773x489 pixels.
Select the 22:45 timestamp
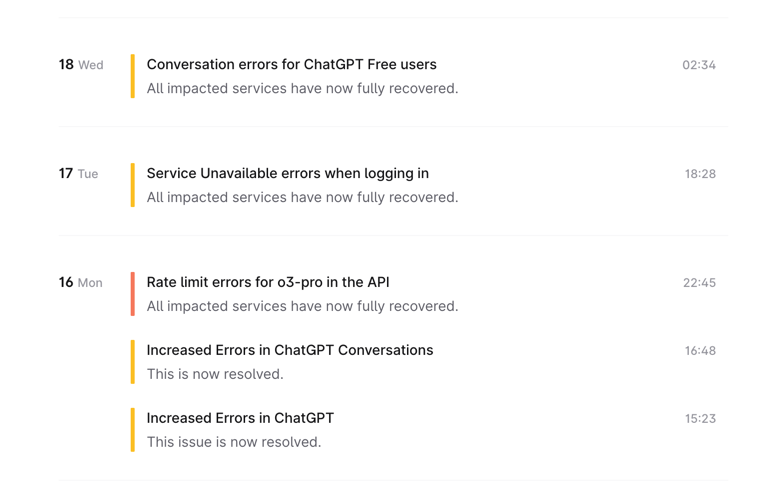[699, 283]
